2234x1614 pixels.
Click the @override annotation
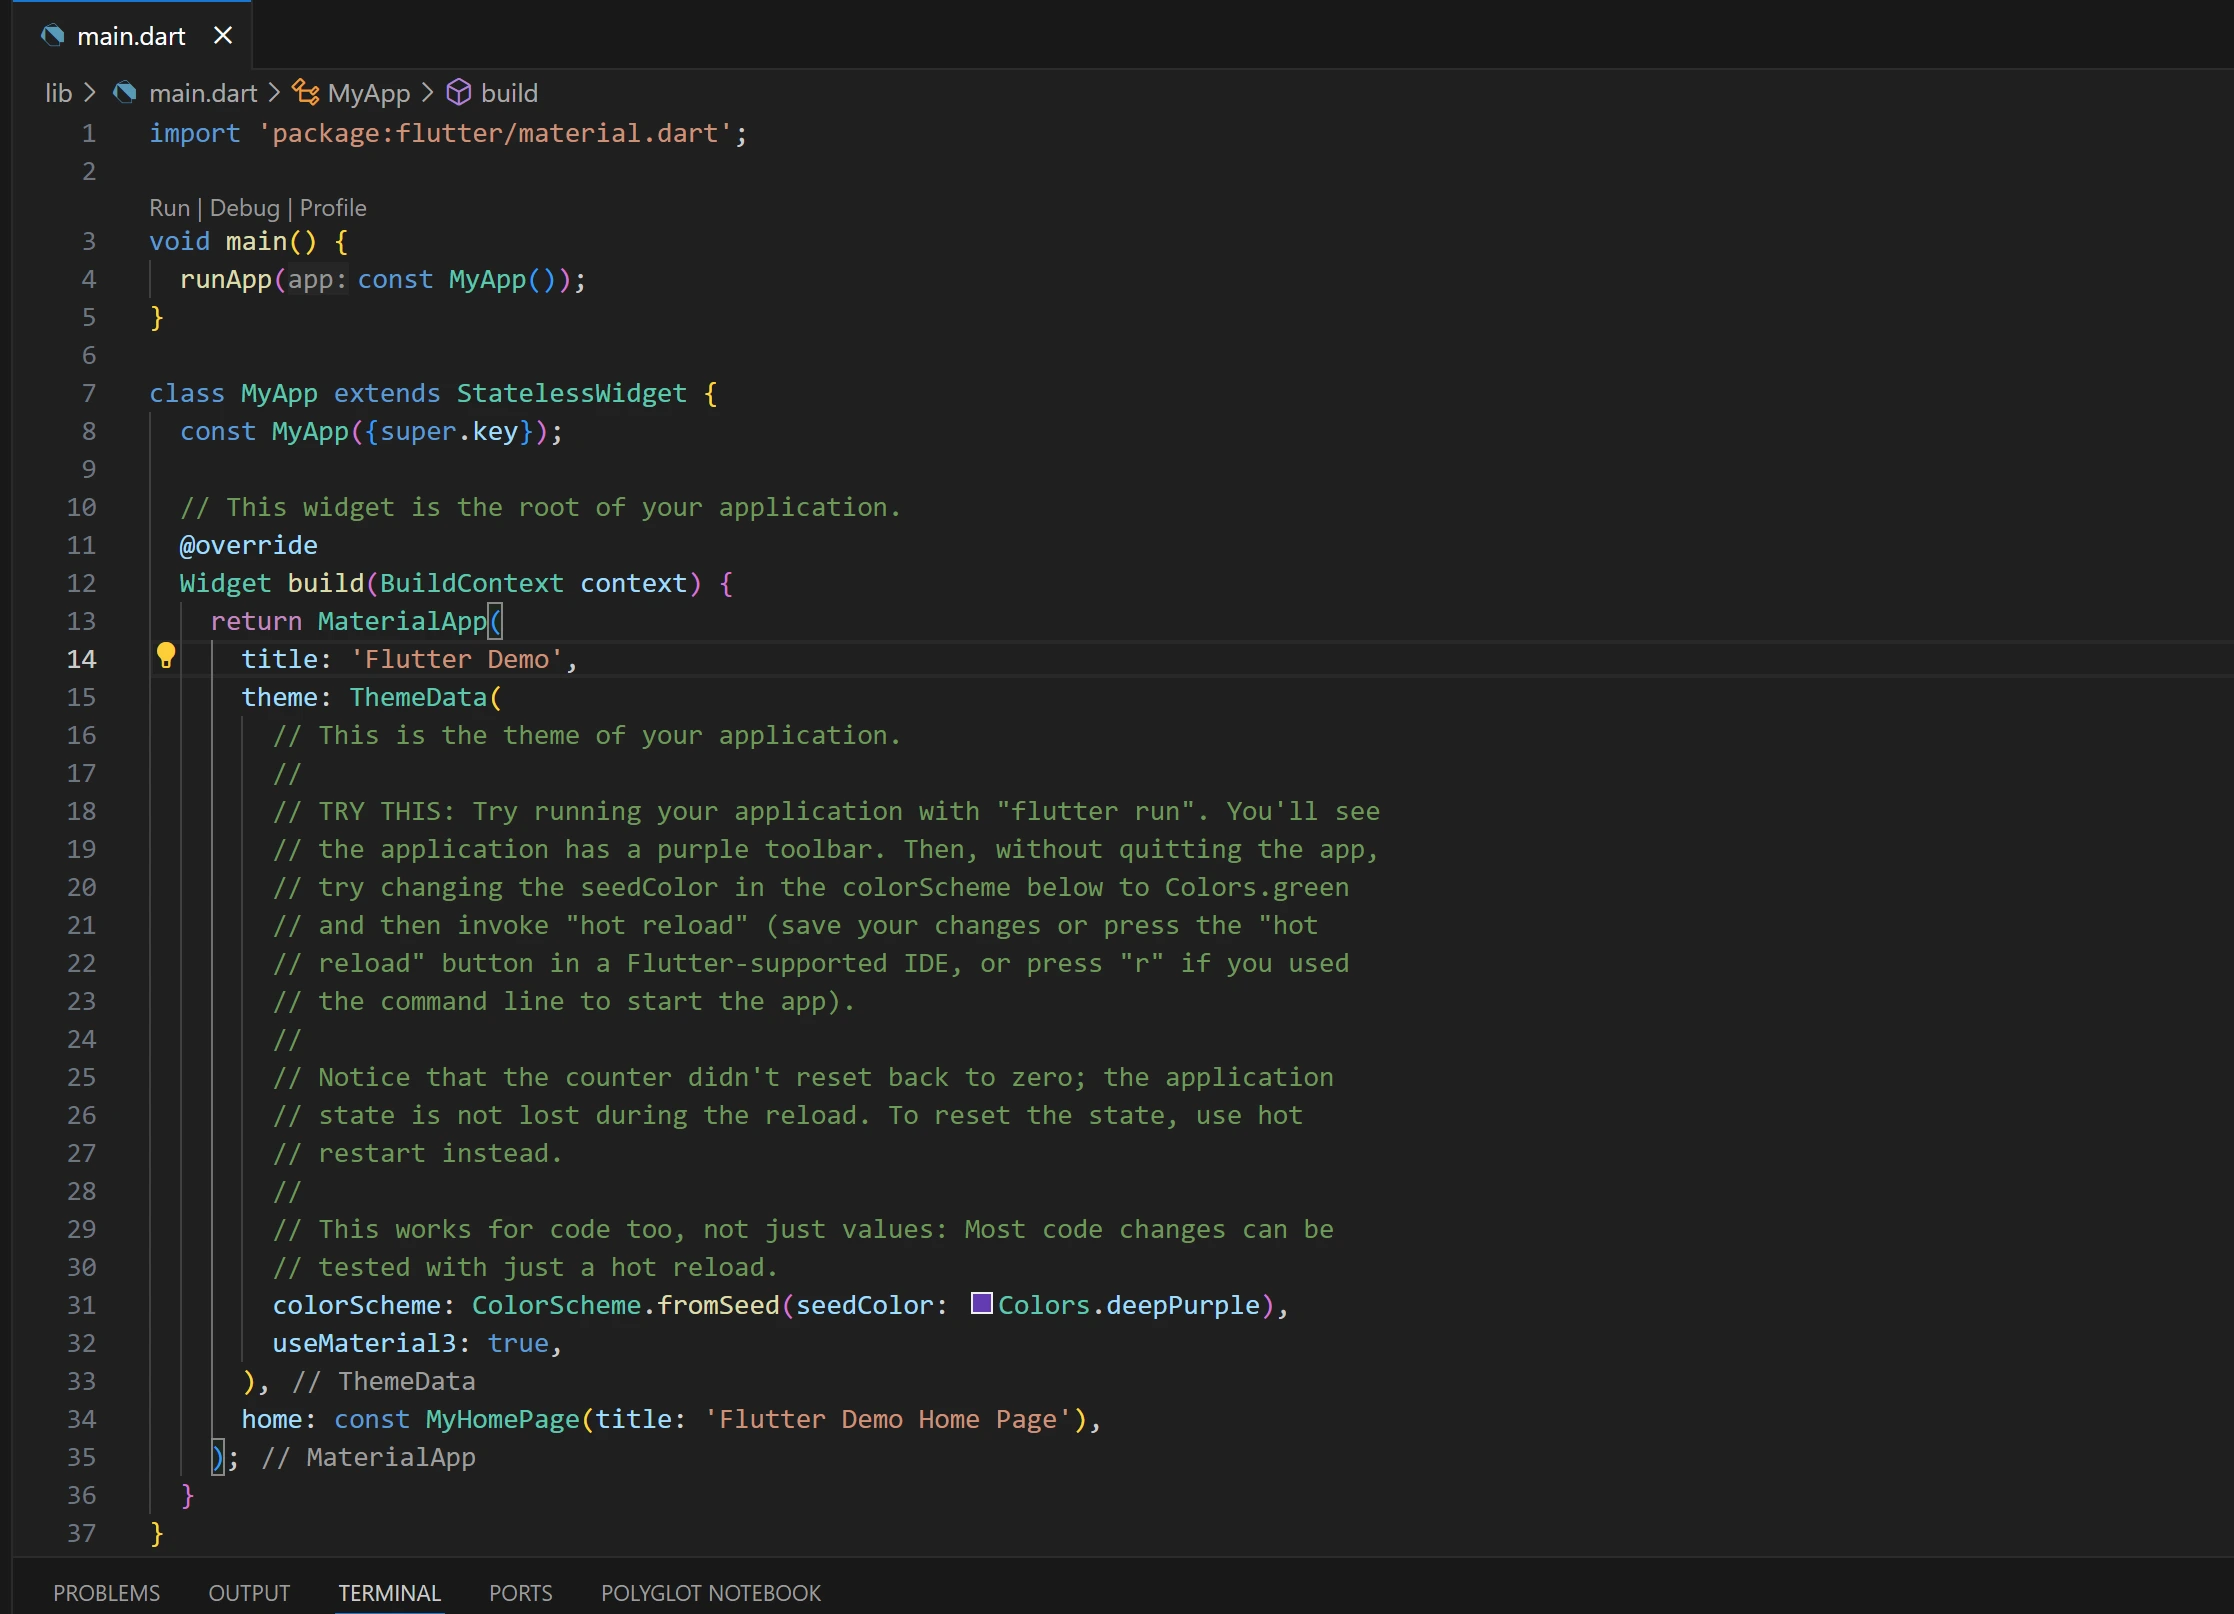point(249,545)
